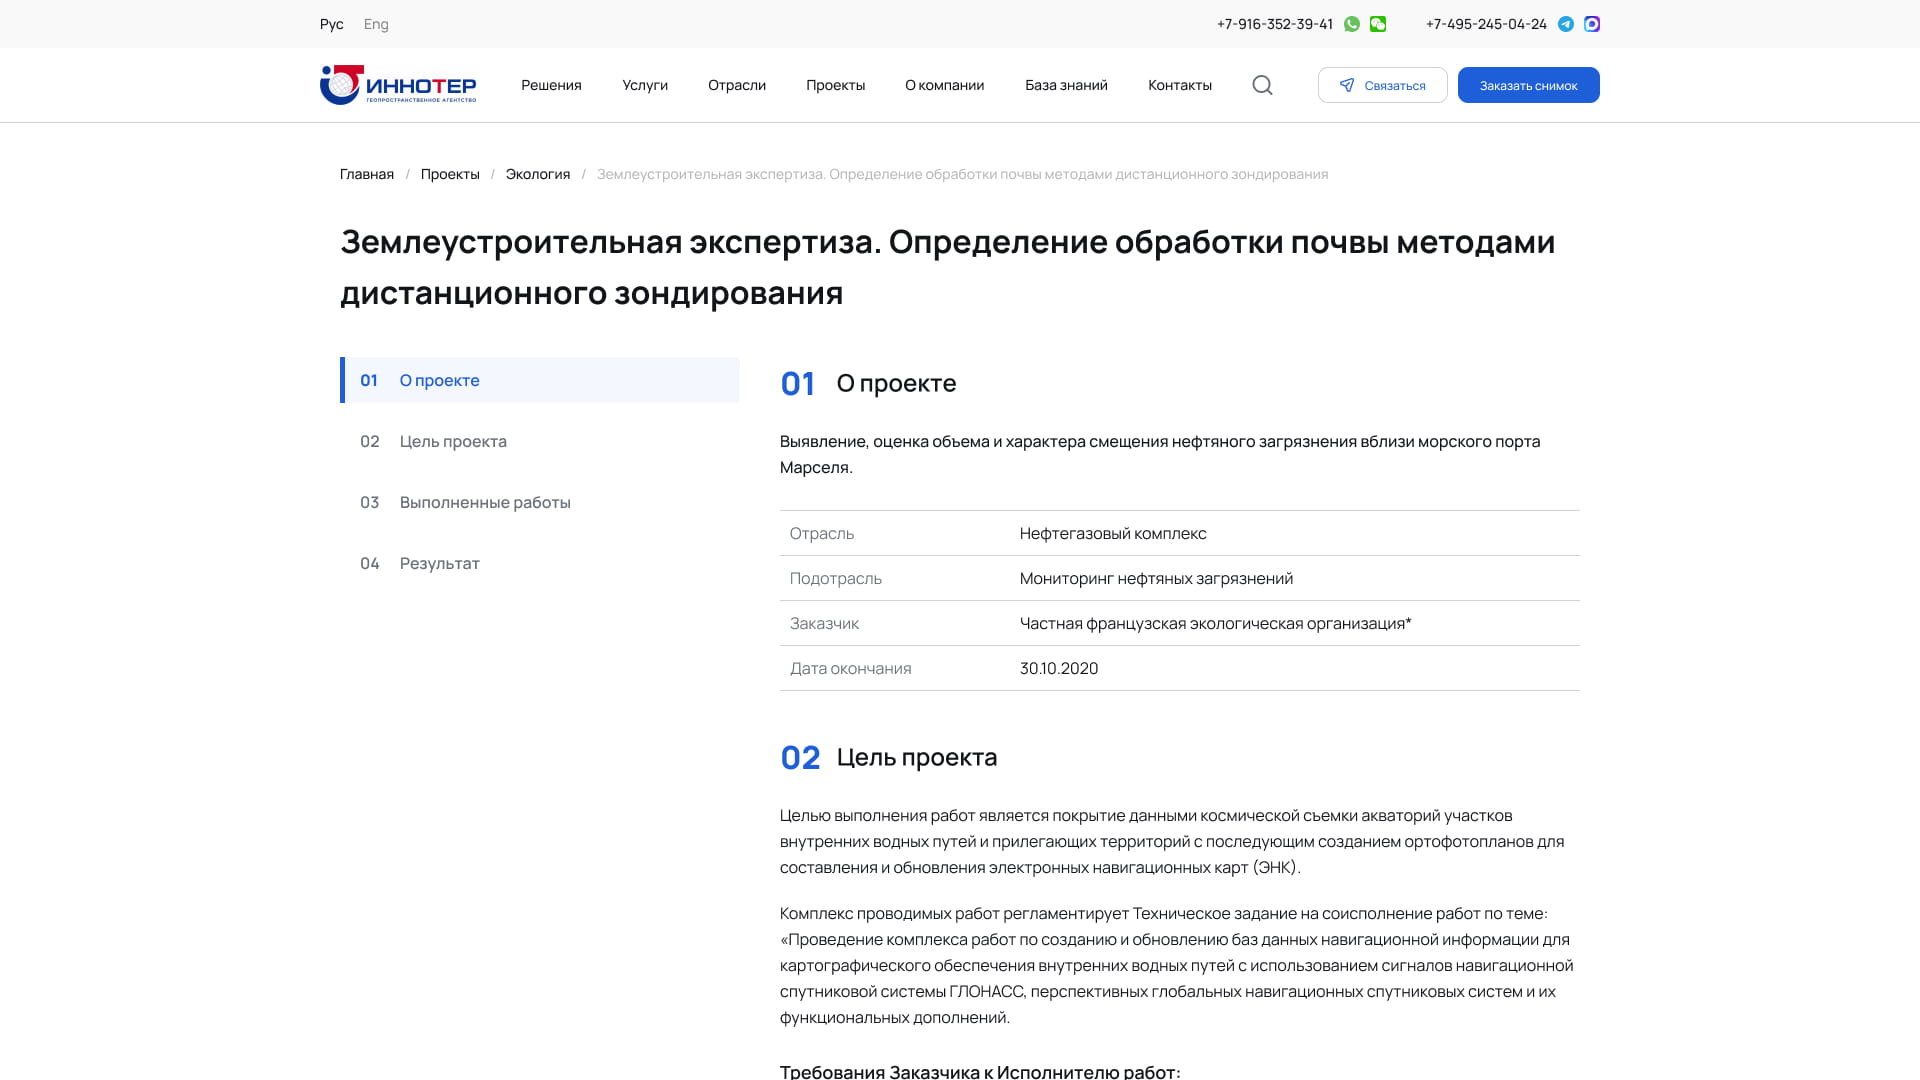1920x1080 pixels.
Task: Click the Связаться button
Action: click(1382, 85)
